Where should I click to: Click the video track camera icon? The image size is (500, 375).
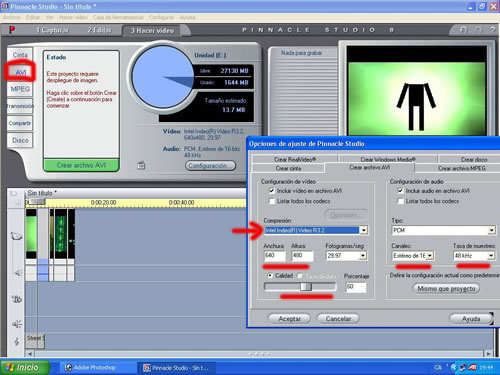(16, 236)
